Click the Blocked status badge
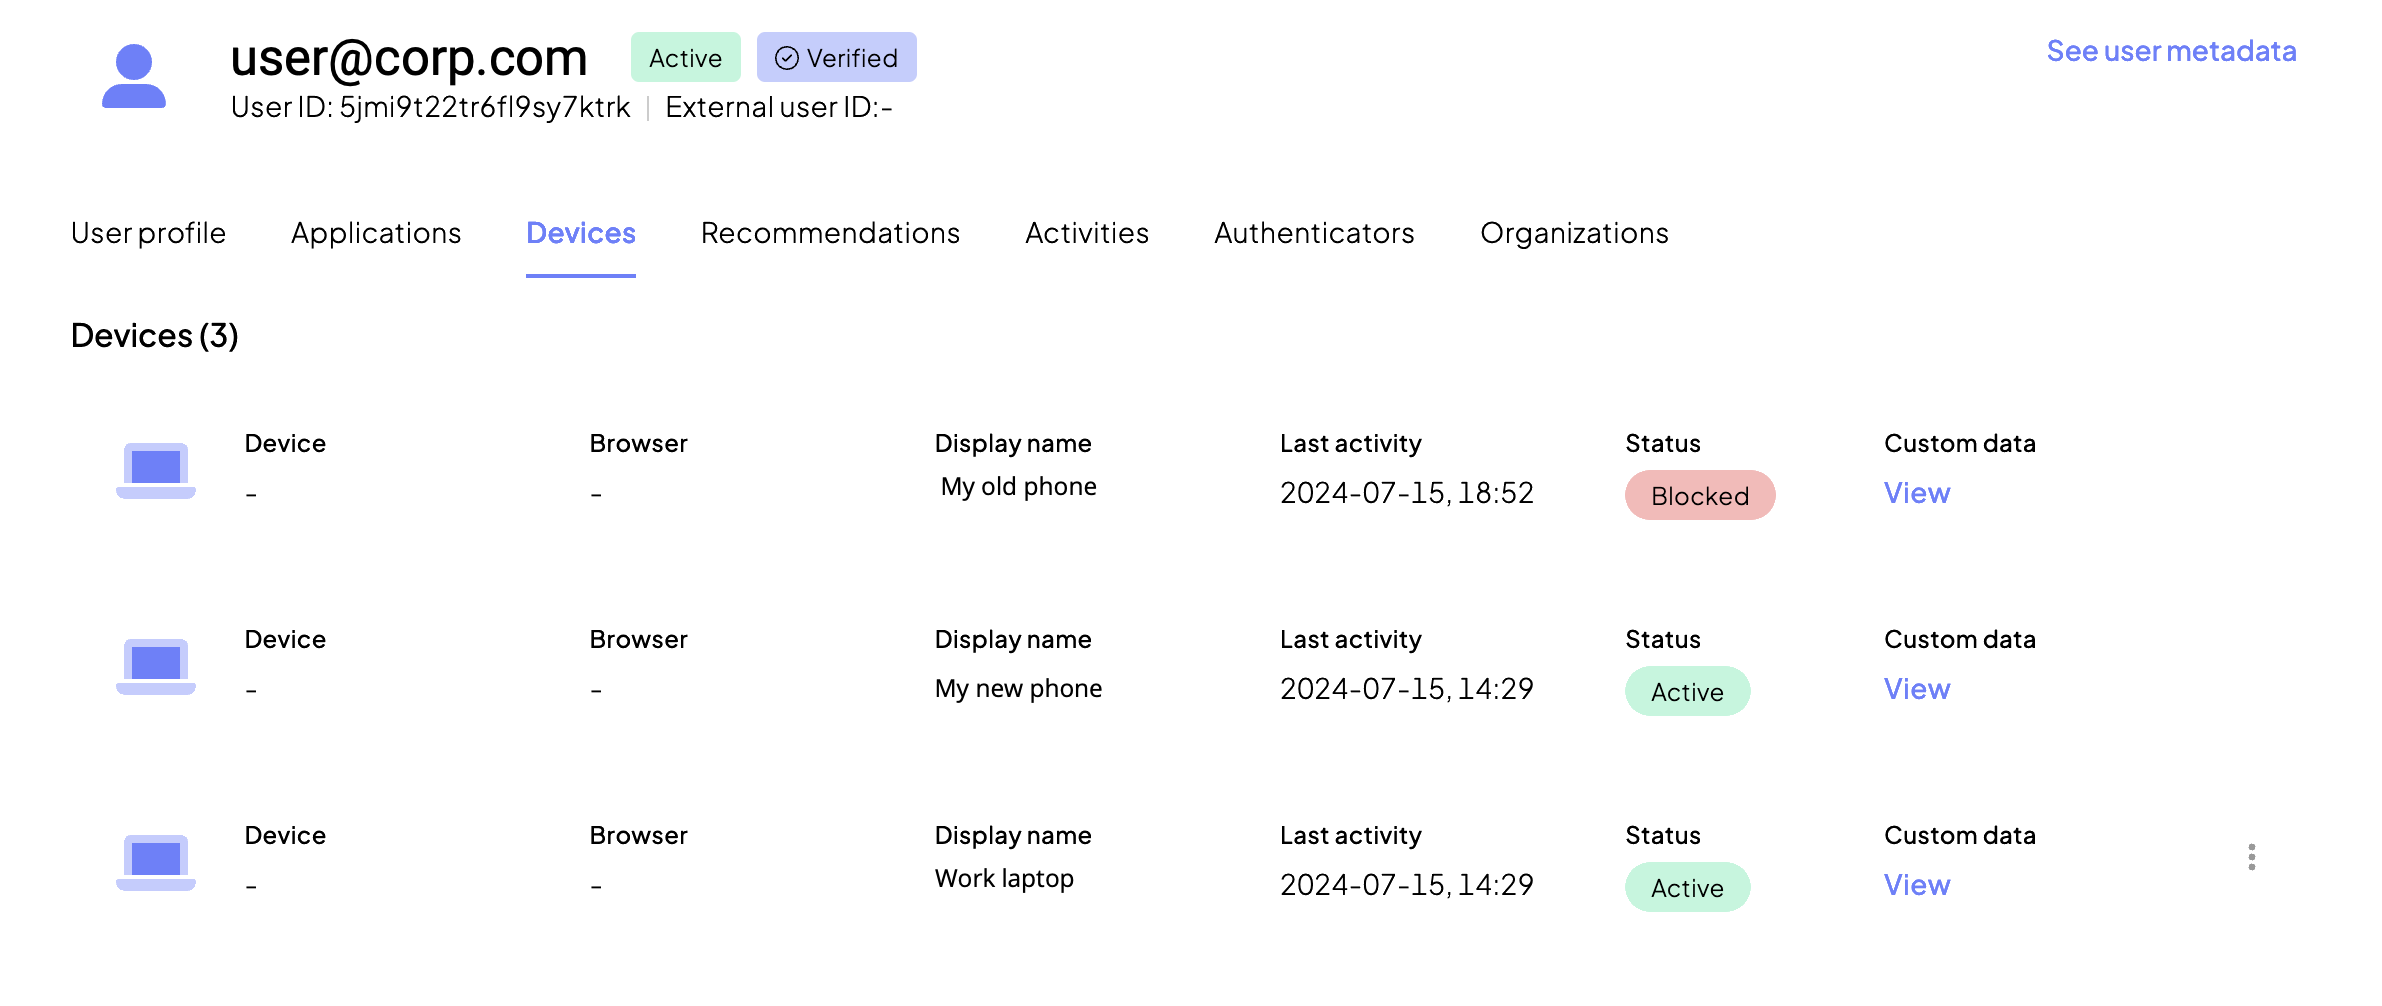2382x1006 pixels. click(1700, 496)
